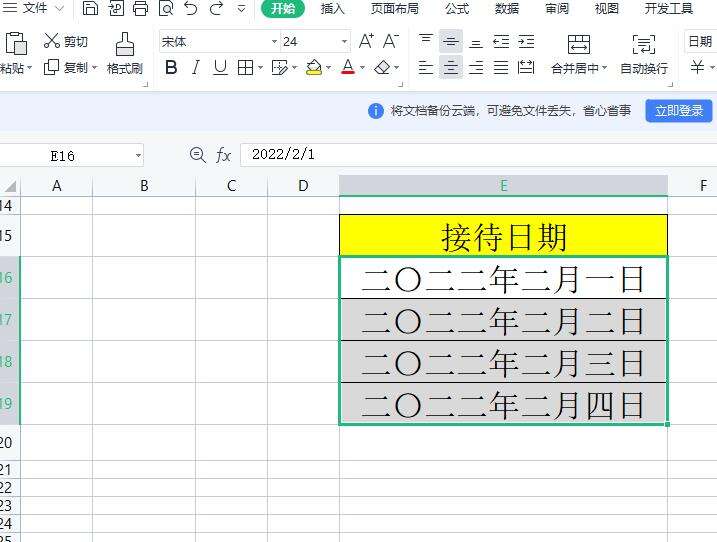Click the Save icon in quick access toolbar
Screen dimensions: 717x542
pos(90,8)
